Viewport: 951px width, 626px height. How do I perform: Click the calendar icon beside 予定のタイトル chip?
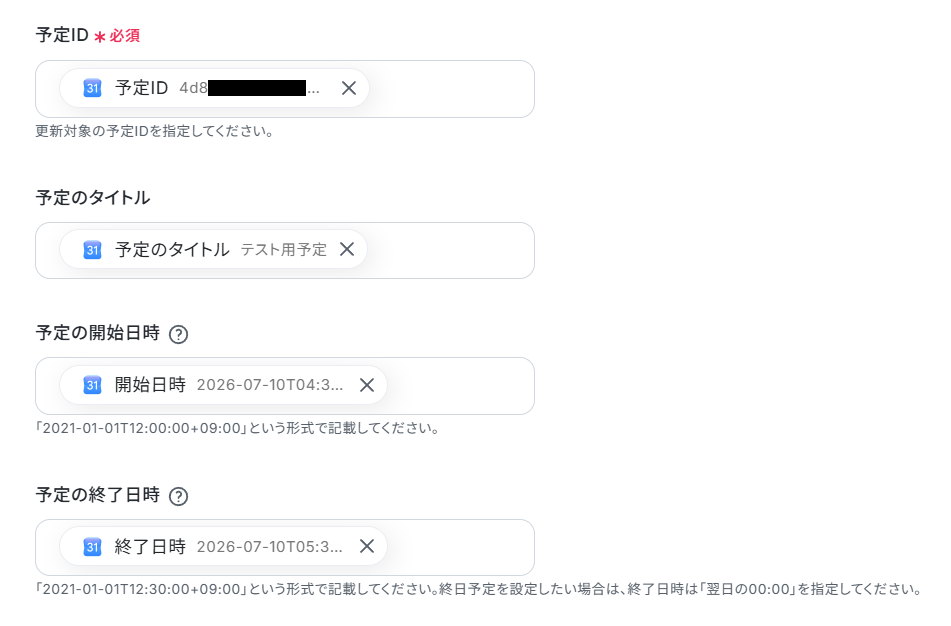92,250
